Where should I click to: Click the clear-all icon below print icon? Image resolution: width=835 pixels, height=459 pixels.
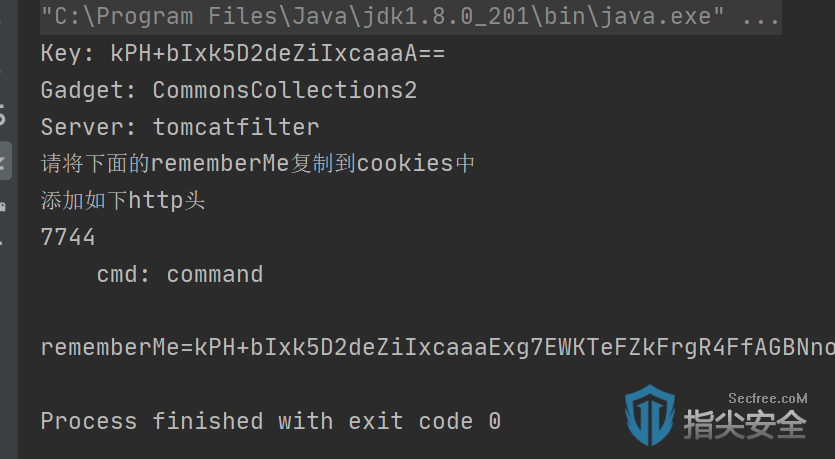tap(2, 242)
